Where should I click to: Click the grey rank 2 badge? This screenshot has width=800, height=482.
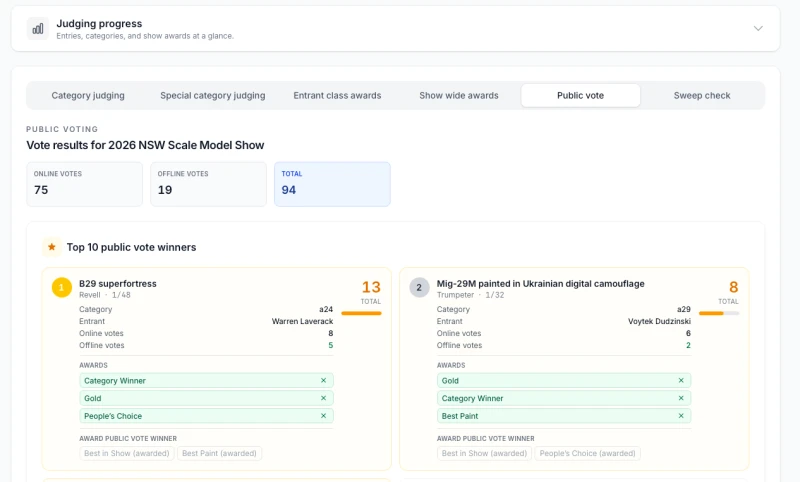(x=419, y=287)
